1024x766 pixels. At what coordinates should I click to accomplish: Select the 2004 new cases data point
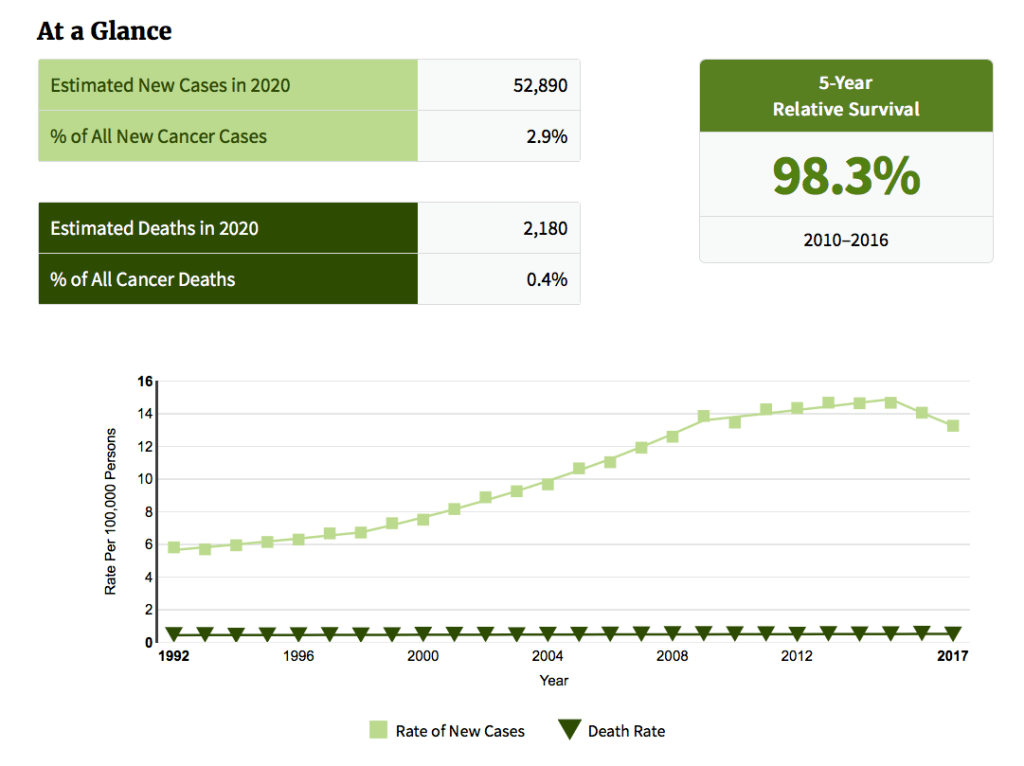point(547,484)
